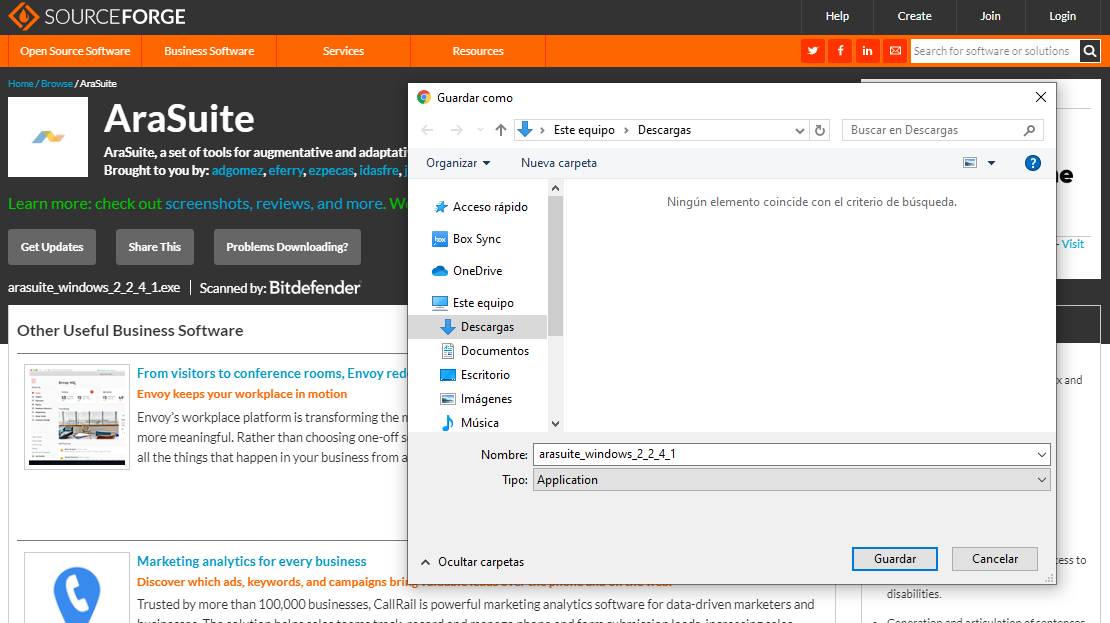Open the ezpecas contributor link
The image size is (1110, 623).
coord(331,171)
